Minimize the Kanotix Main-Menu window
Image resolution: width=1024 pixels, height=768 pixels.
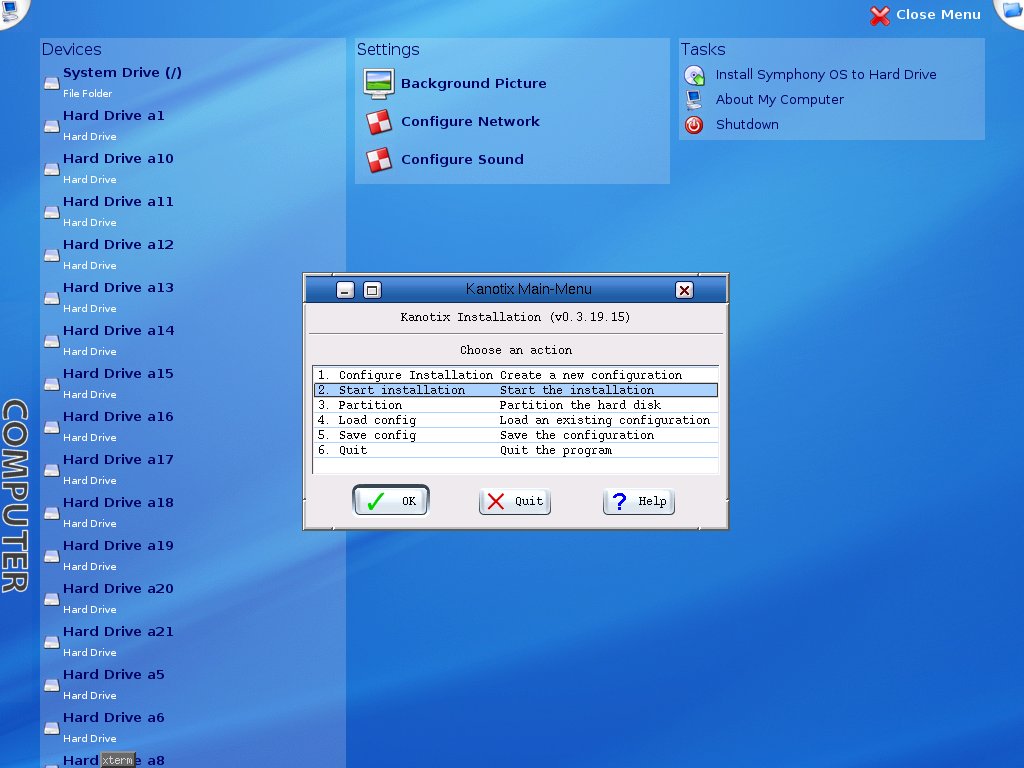(345, 290)
